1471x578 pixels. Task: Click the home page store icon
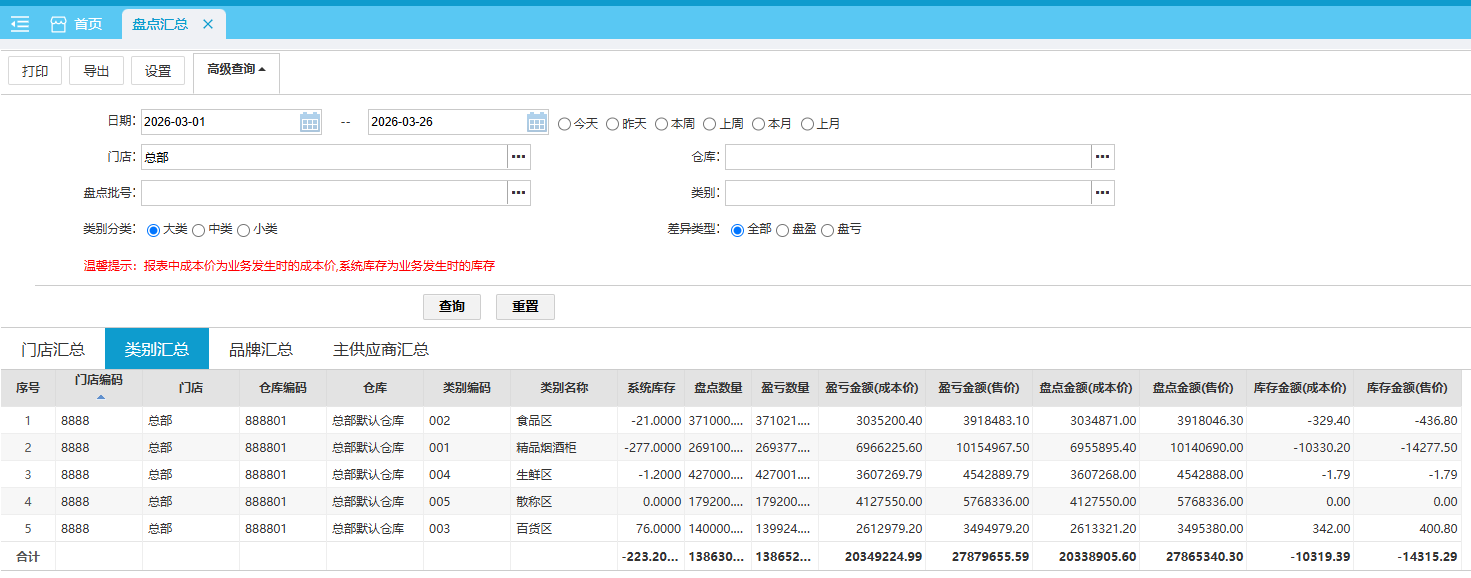pos(58,24)
